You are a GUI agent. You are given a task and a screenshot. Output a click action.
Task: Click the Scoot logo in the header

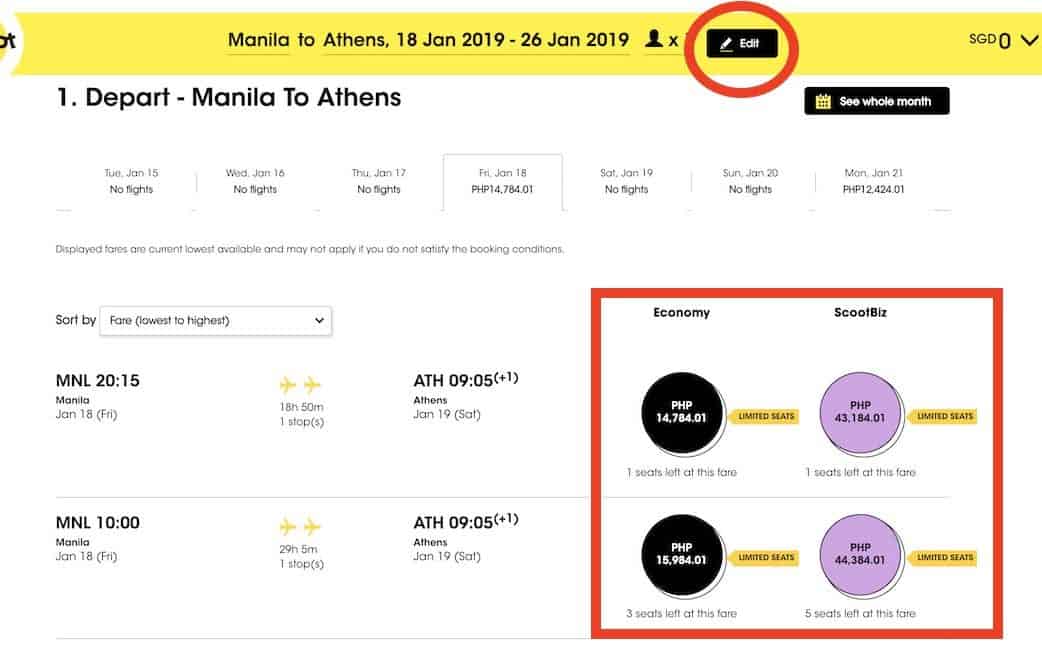point(8,42)
